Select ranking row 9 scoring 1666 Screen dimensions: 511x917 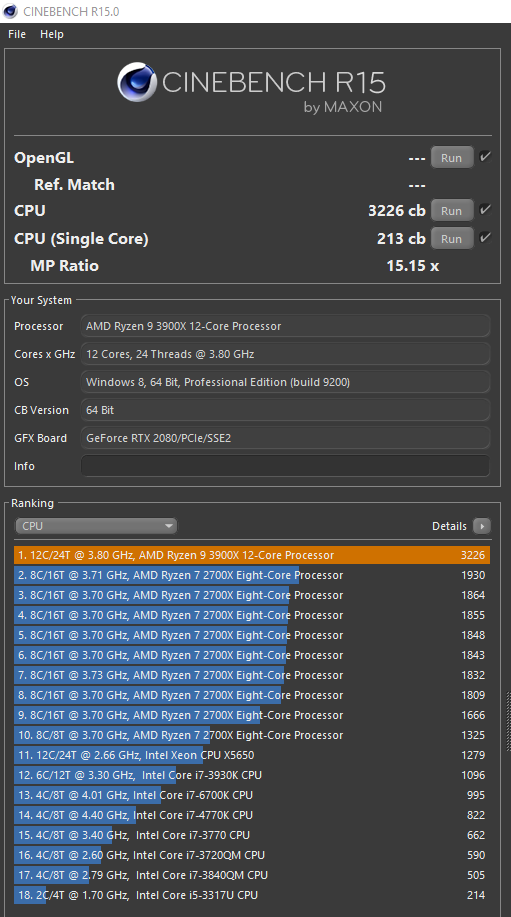click(x=252, y=715)
